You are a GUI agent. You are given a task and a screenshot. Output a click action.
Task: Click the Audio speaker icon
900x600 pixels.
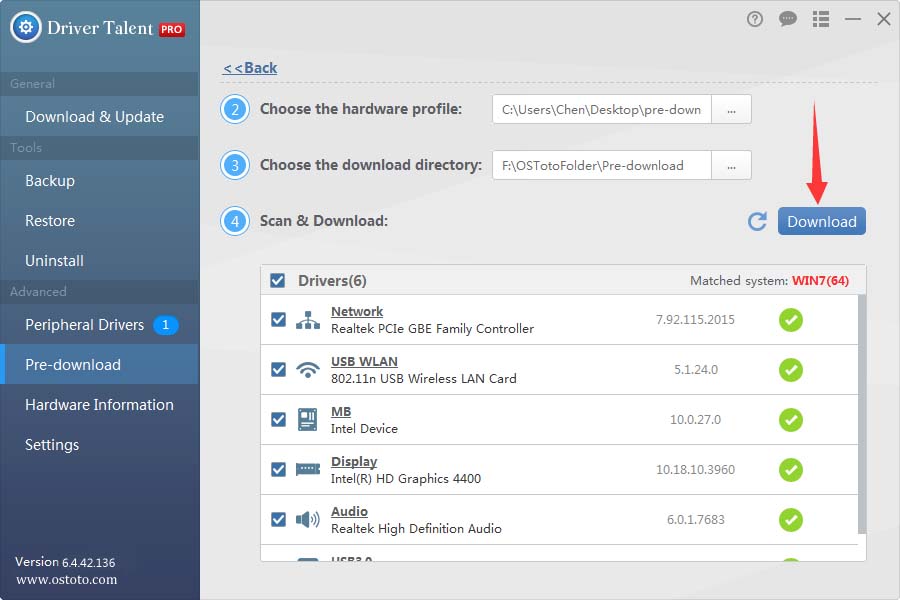(308, 520)
